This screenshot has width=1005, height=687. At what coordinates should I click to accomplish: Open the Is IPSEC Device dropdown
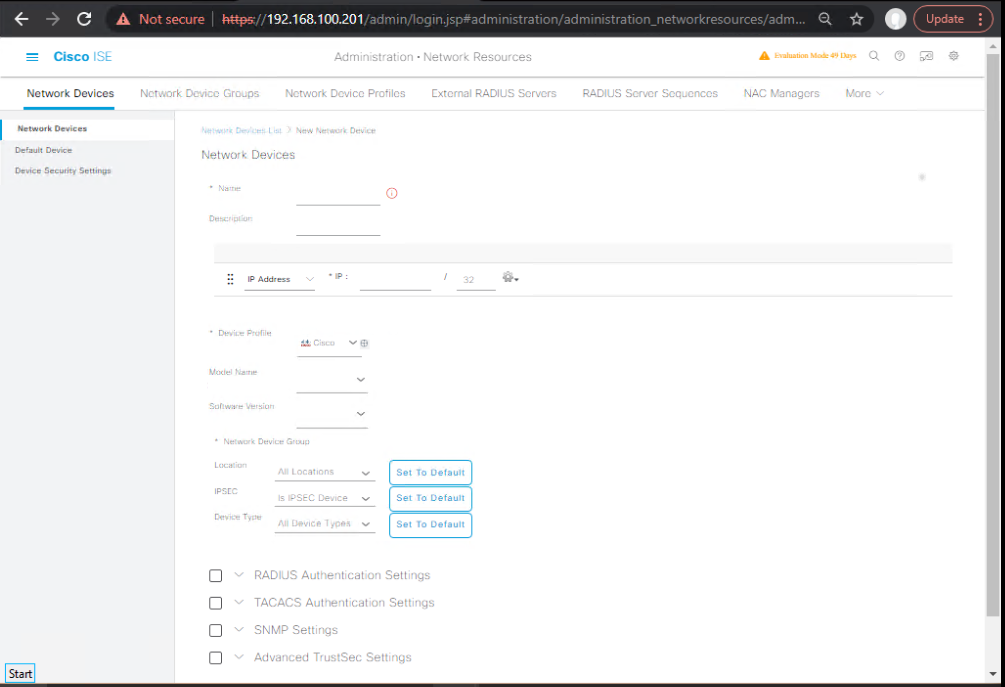(324, 498)
